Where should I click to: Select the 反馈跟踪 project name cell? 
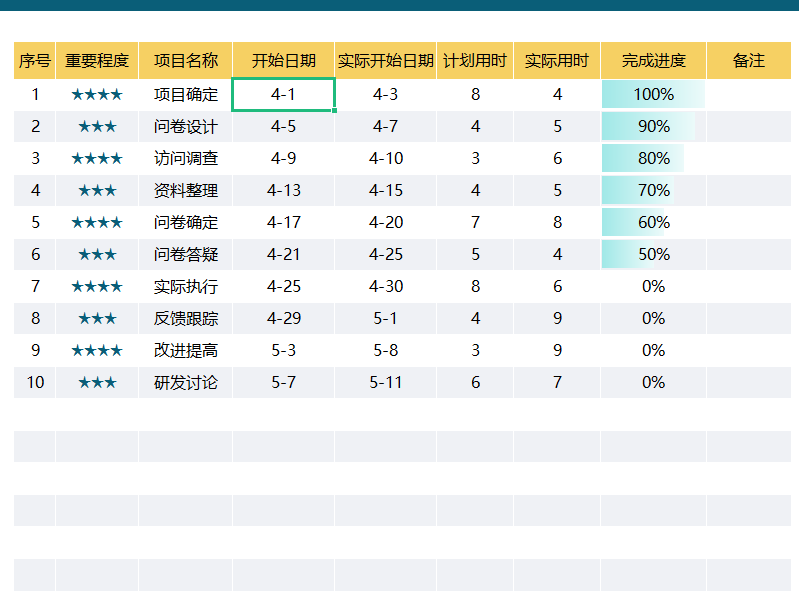(x=185, y=319)
